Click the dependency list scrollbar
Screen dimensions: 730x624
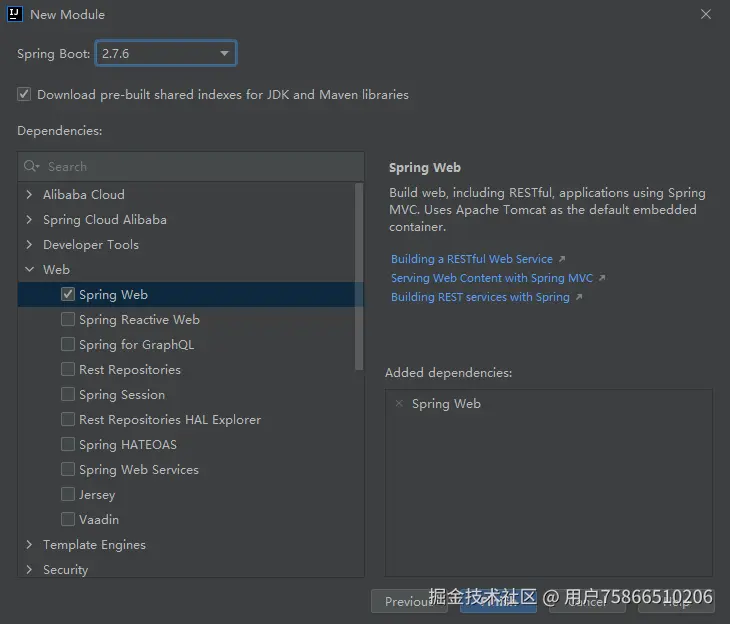click(x=359, y=276)
